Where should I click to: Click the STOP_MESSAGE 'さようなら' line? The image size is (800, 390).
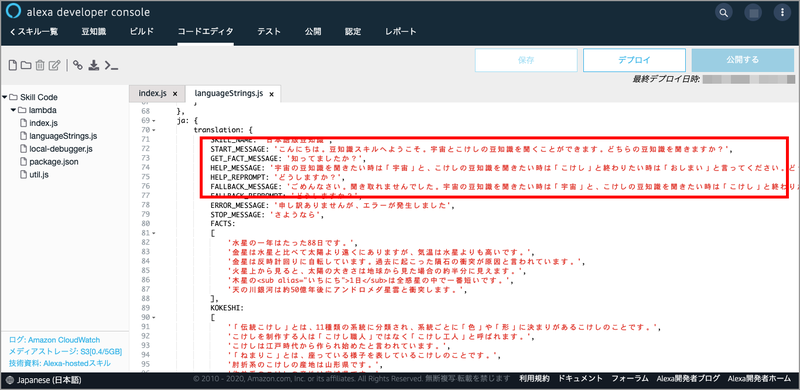268,215
